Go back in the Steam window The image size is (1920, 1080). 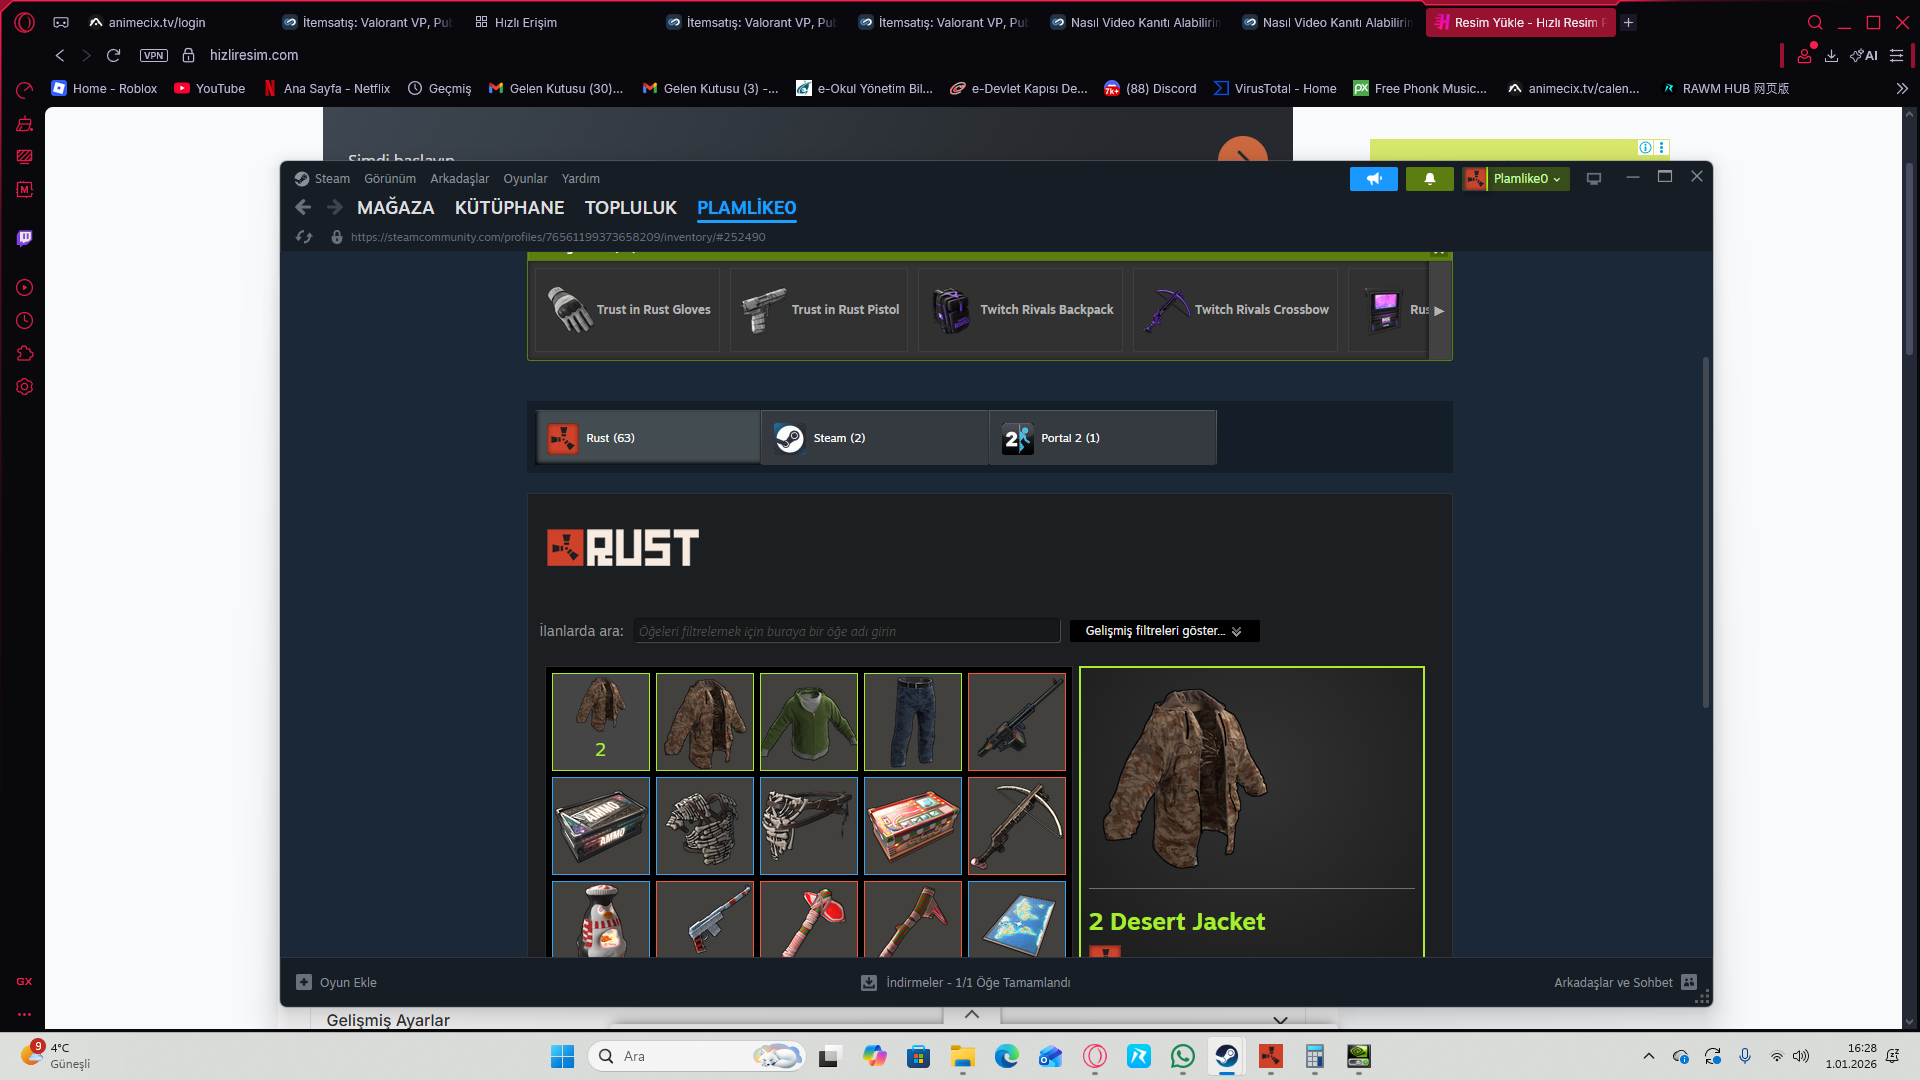pos(303,207)
